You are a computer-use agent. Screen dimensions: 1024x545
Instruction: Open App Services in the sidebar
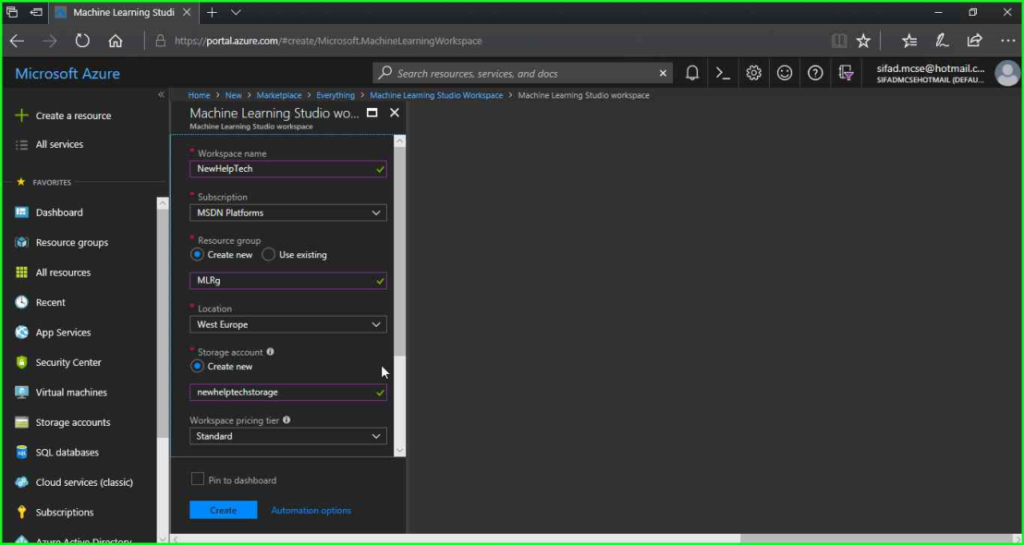tap(63, 332)
